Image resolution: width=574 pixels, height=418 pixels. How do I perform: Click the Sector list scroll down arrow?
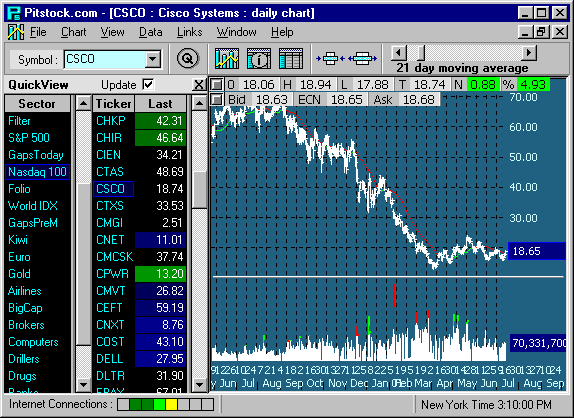[x=83, y=385]
